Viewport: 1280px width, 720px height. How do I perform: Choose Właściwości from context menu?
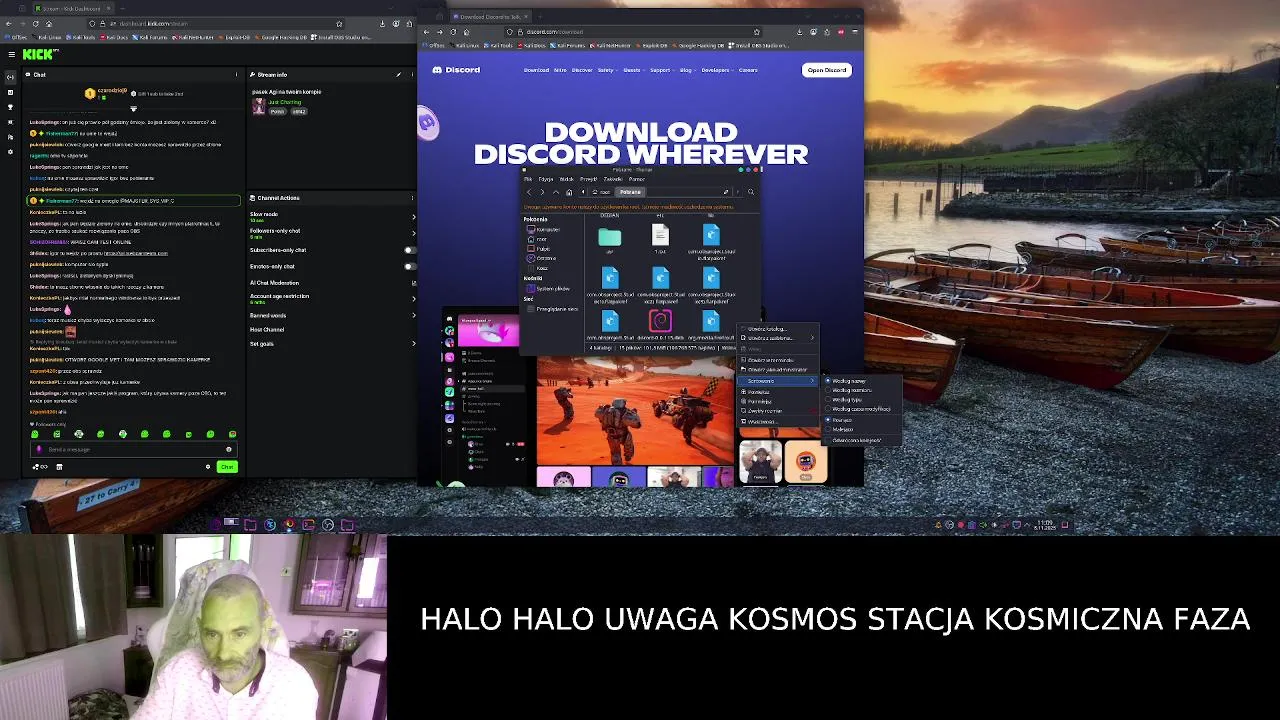point(778,422)
